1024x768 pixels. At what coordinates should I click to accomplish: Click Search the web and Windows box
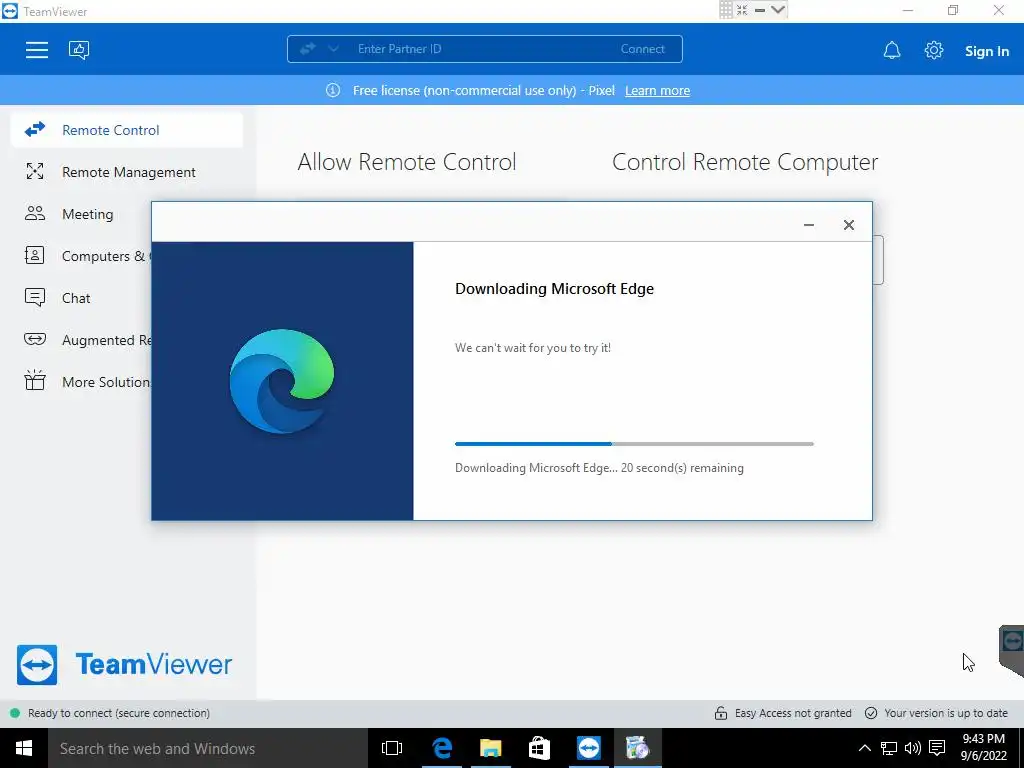208,748
